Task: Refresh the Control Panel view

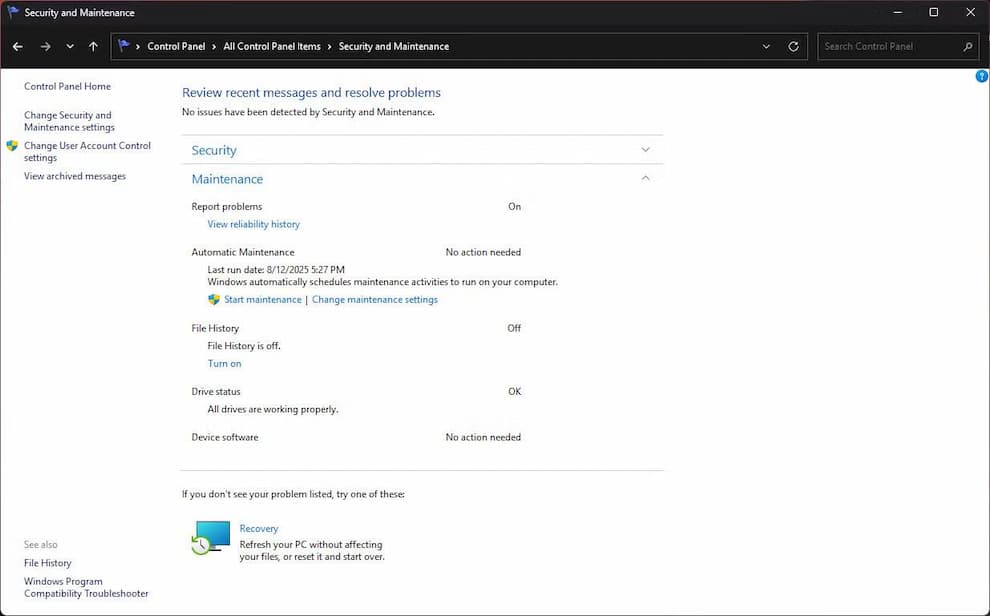Action: (x=794, y=47)
